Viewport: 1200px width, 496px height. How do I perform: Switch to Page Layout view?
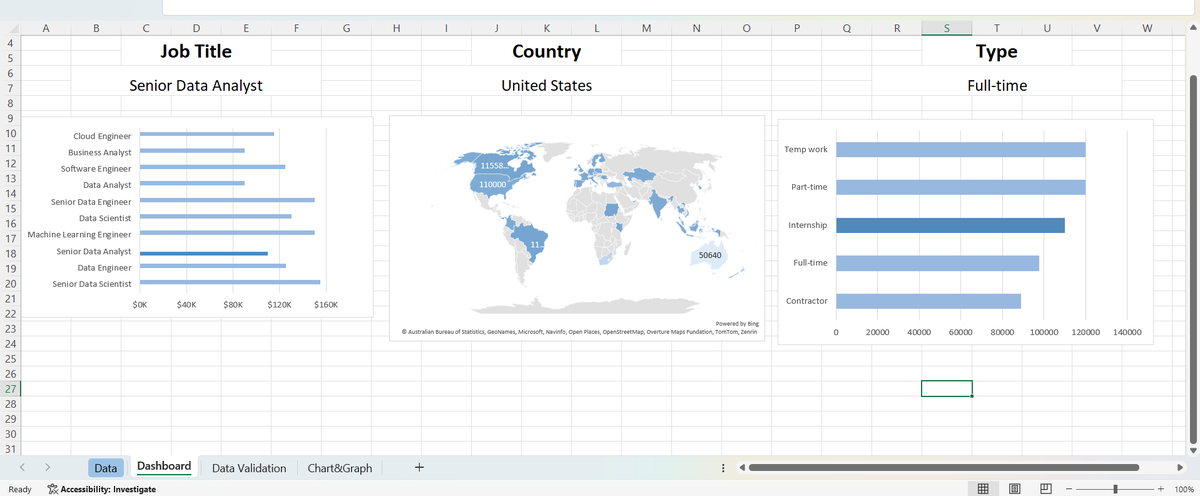point(1015,489)
